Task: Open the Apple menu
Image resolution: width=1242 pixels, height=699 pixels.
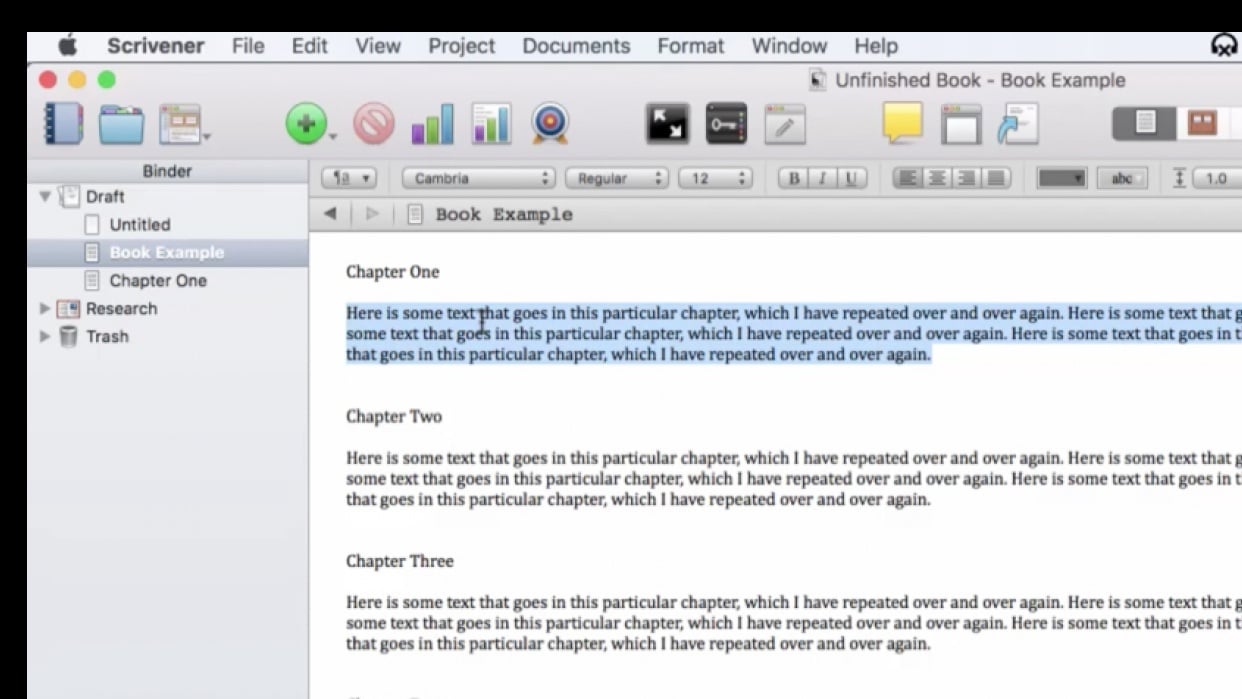Action: click(67, 45)
